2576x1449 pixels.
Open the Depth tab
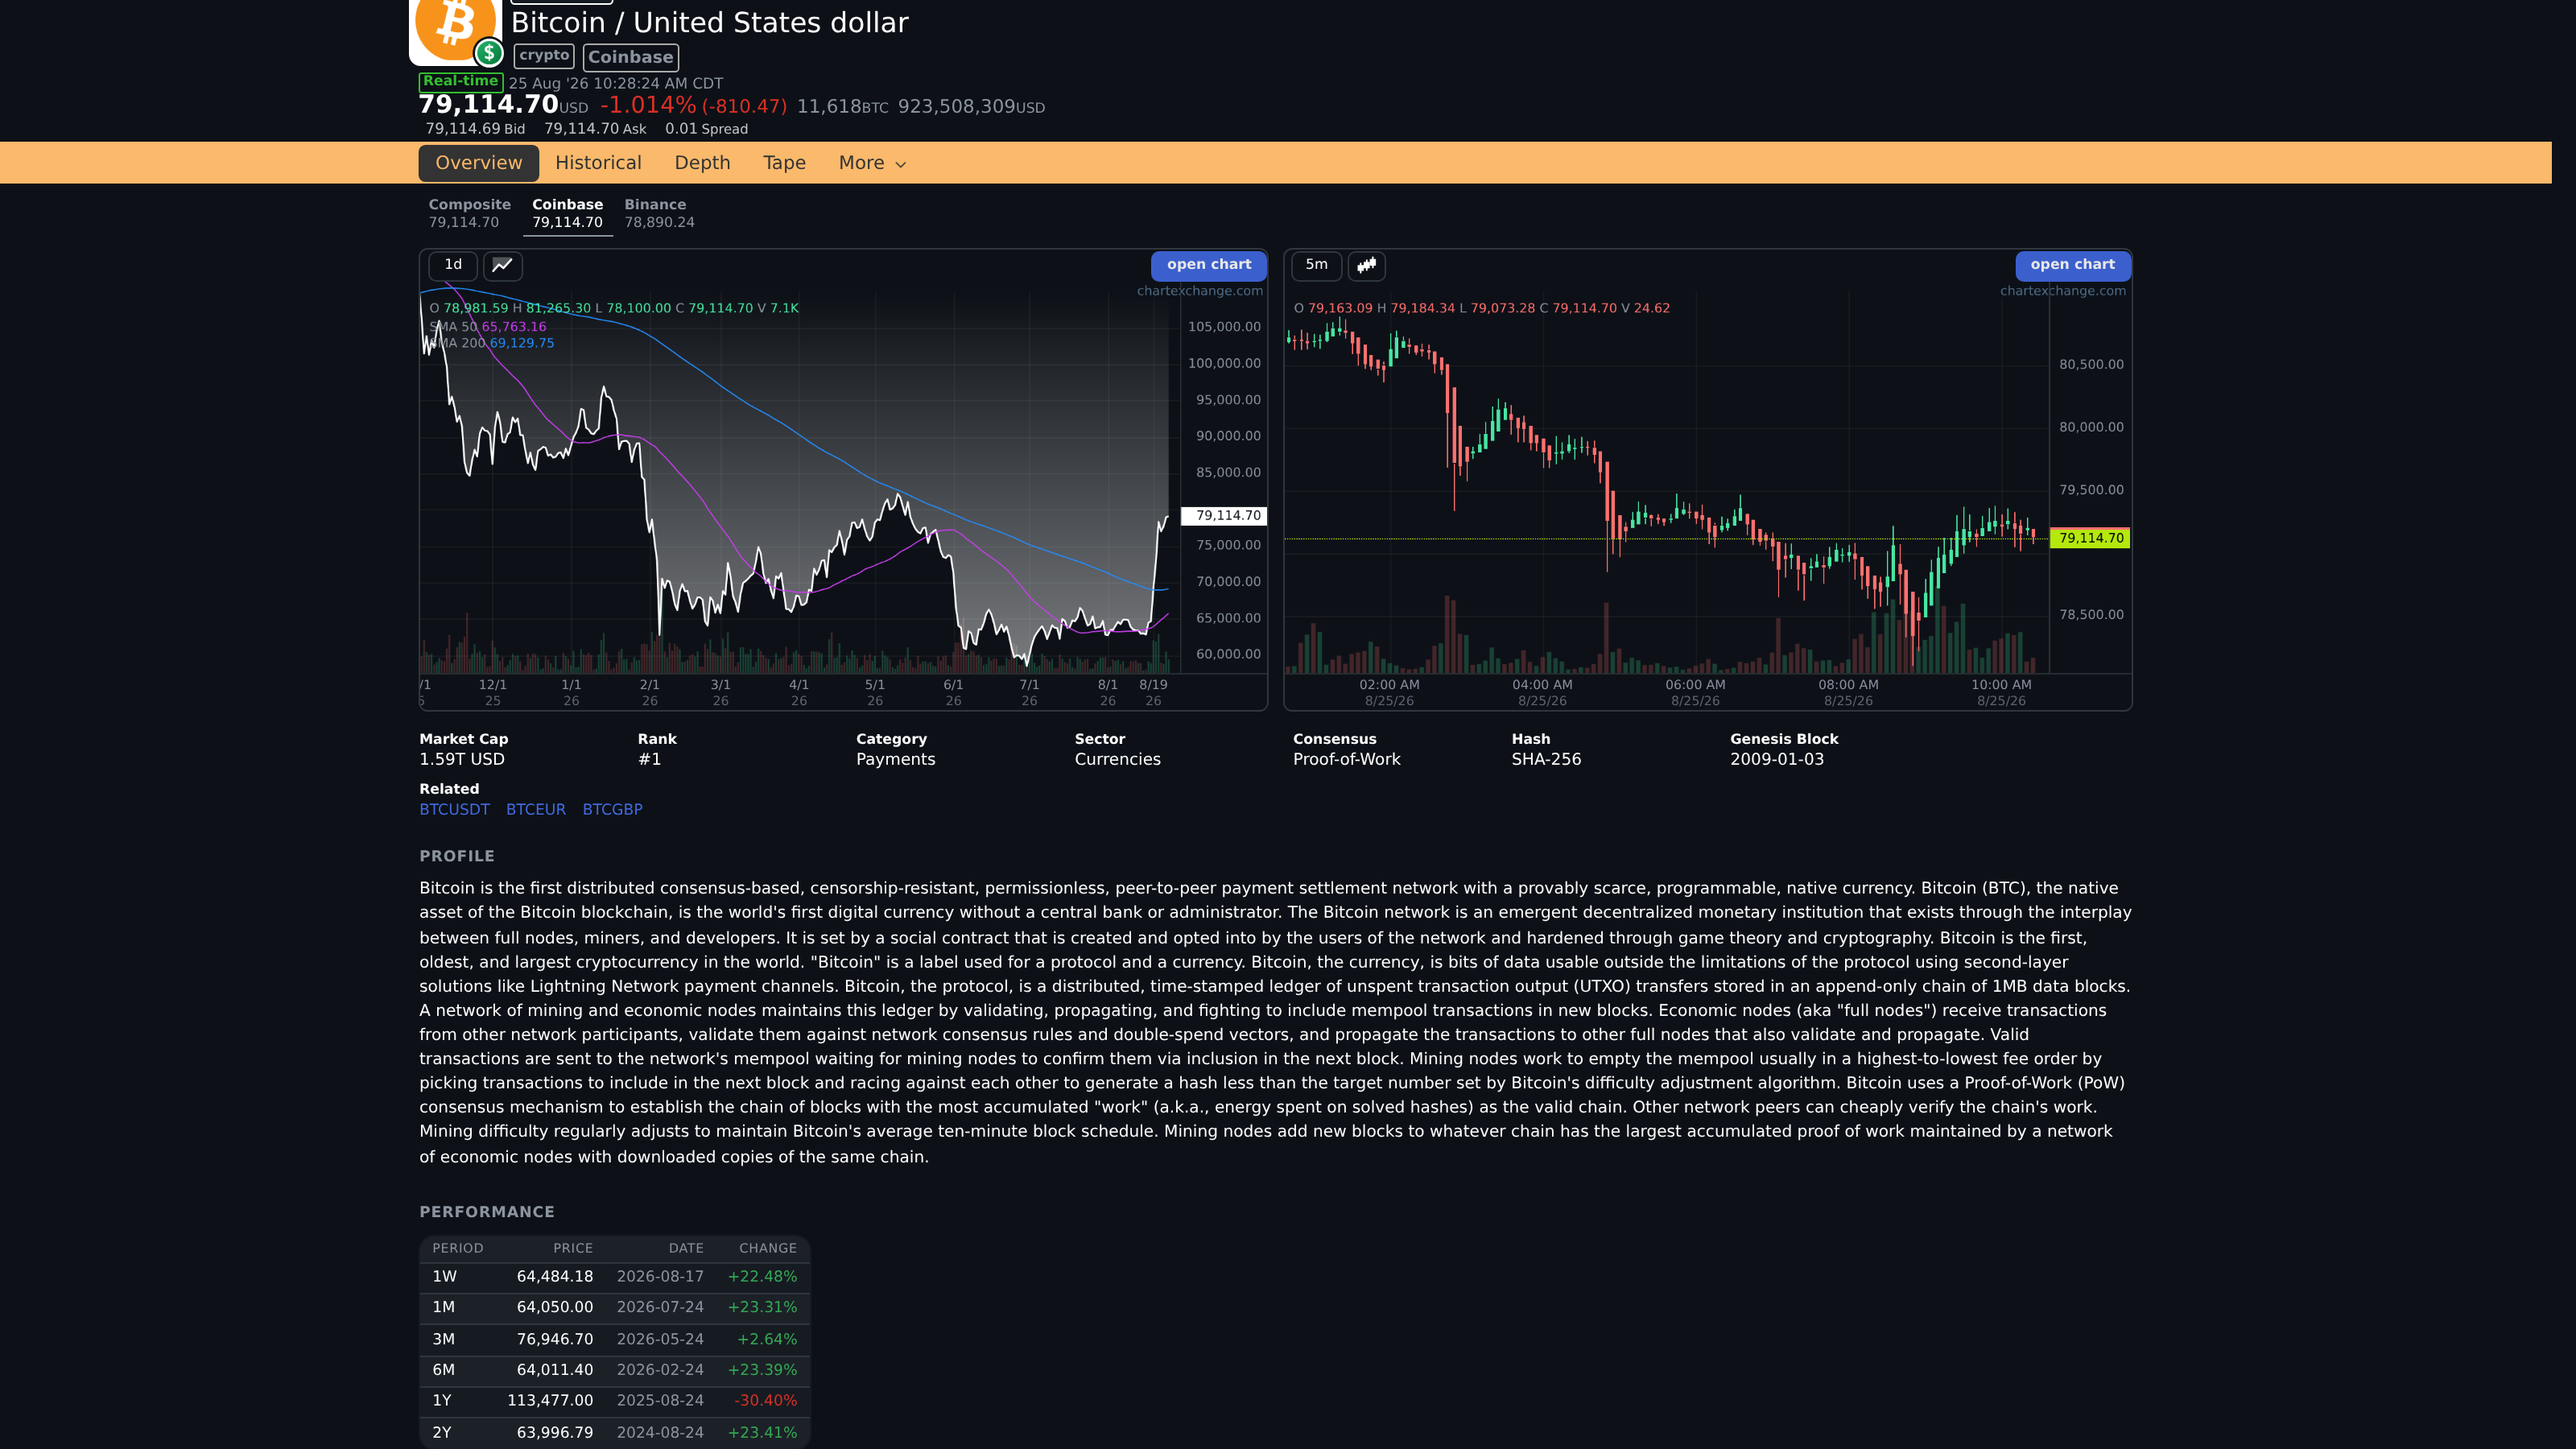[702, 163]
